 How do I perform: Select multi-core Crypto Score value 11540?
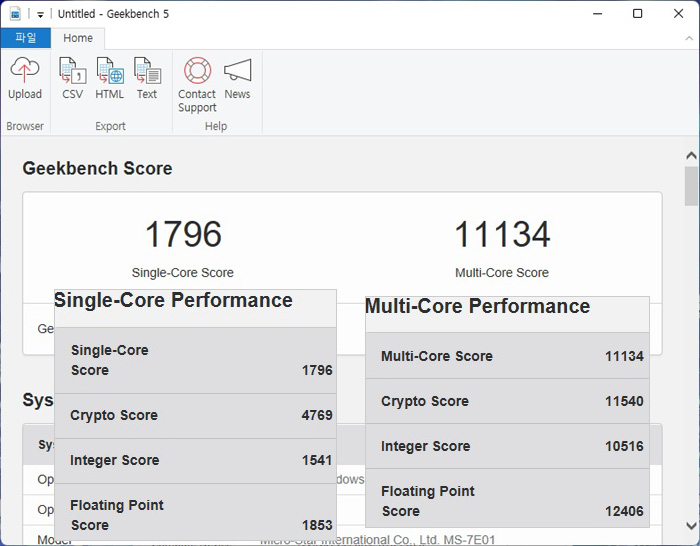tap(624, 401)
